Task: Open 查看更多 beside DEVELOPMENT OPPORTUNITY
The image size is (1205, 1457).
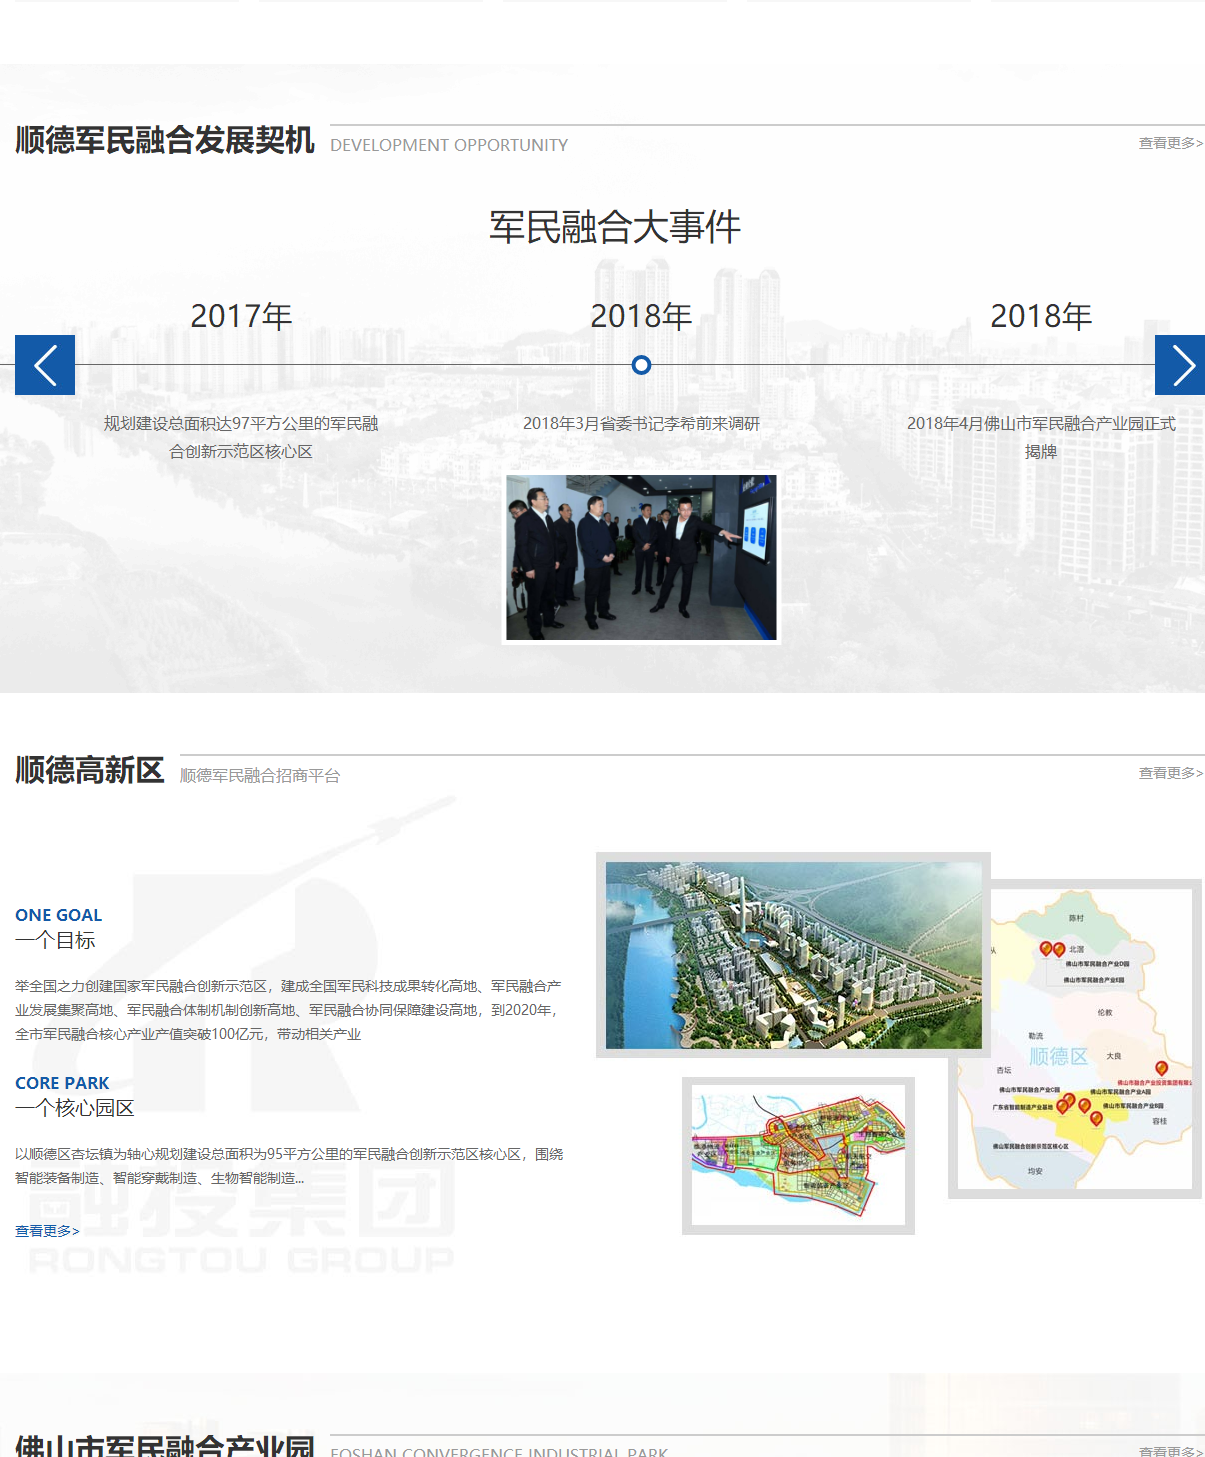Action: tap(1168, 144)
